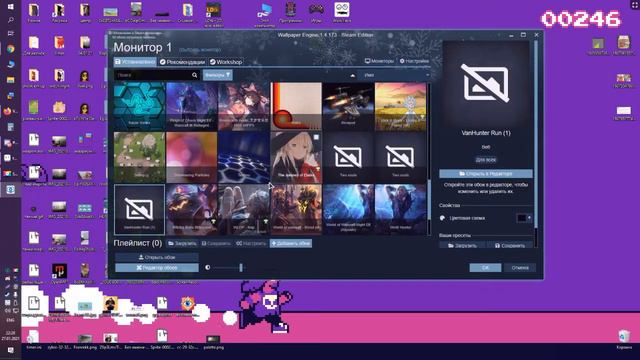Click the Сохранить playlist button
Screen dimensions: 640x360
[x=216, y=244]
